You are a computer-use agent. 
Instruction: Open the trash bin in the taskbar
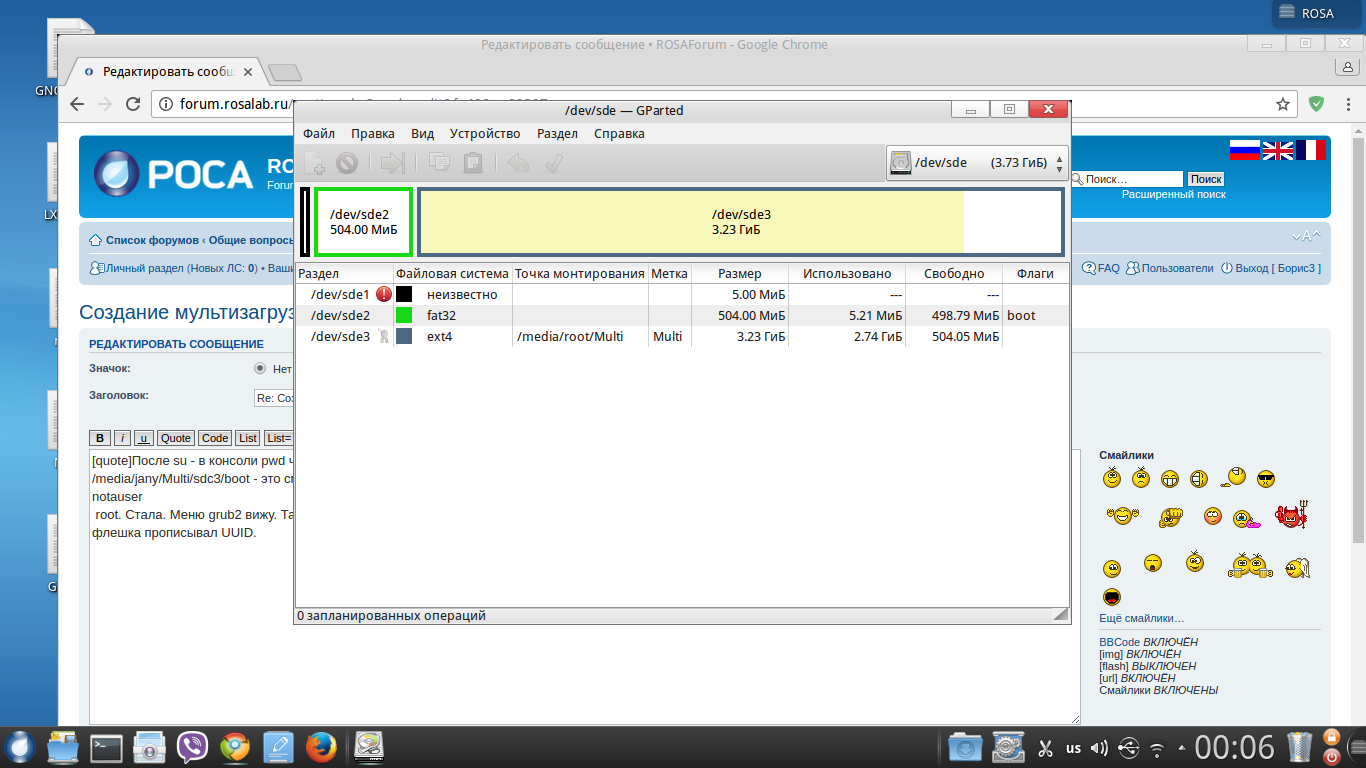(1299, 747)
